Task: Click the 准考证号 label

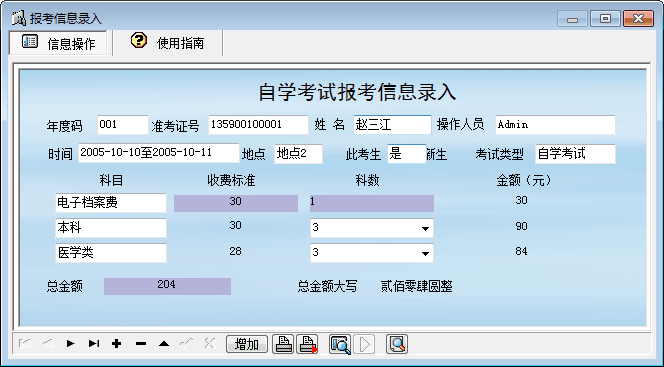Action: [x=175, y=126]
